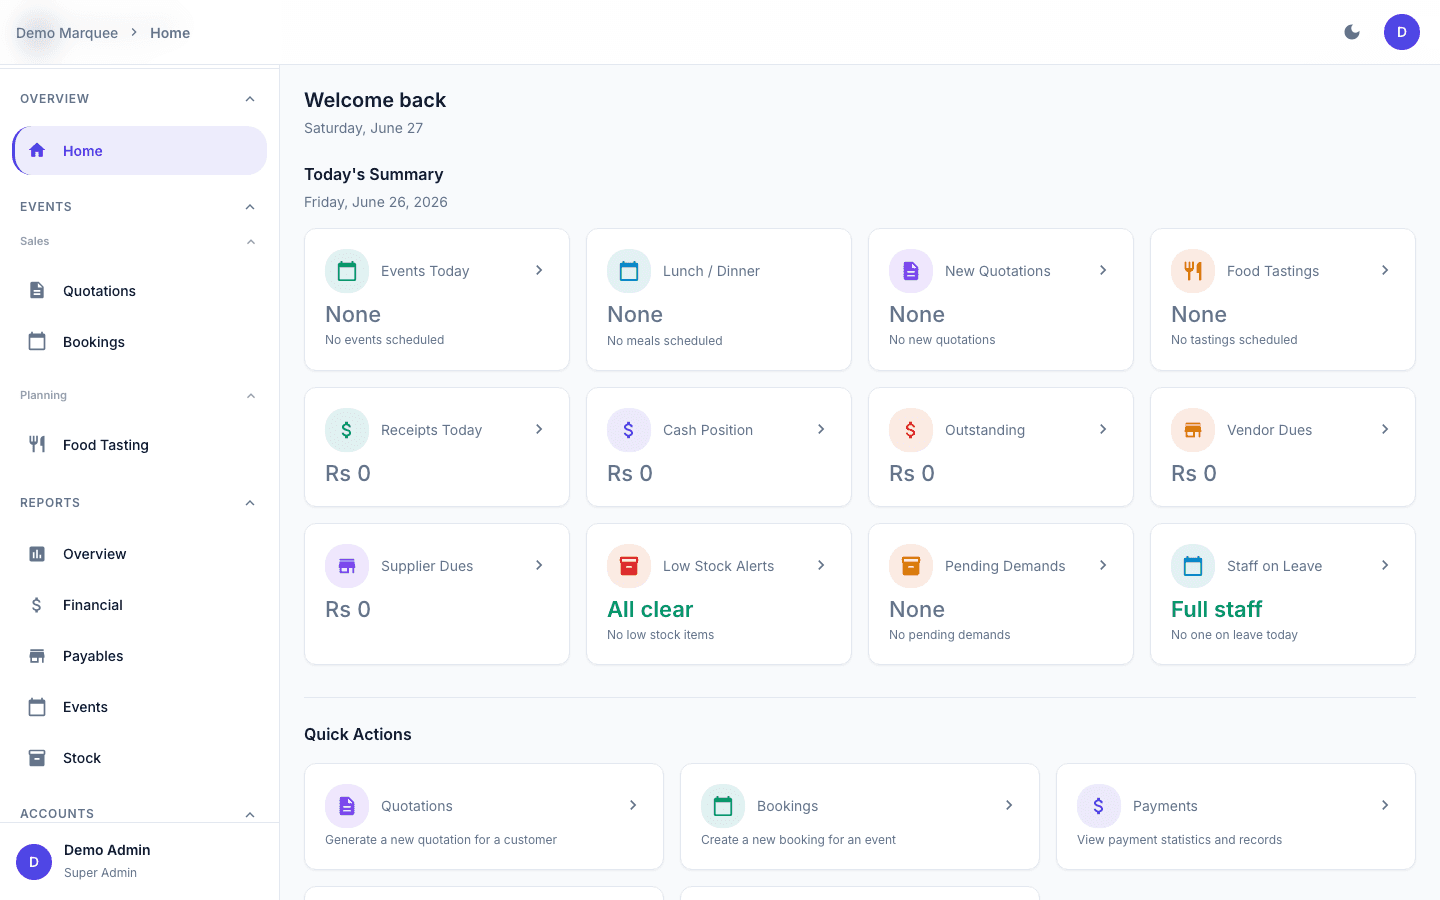
Task: Open Pending Demands card arrow
Action: (1103, 565)
